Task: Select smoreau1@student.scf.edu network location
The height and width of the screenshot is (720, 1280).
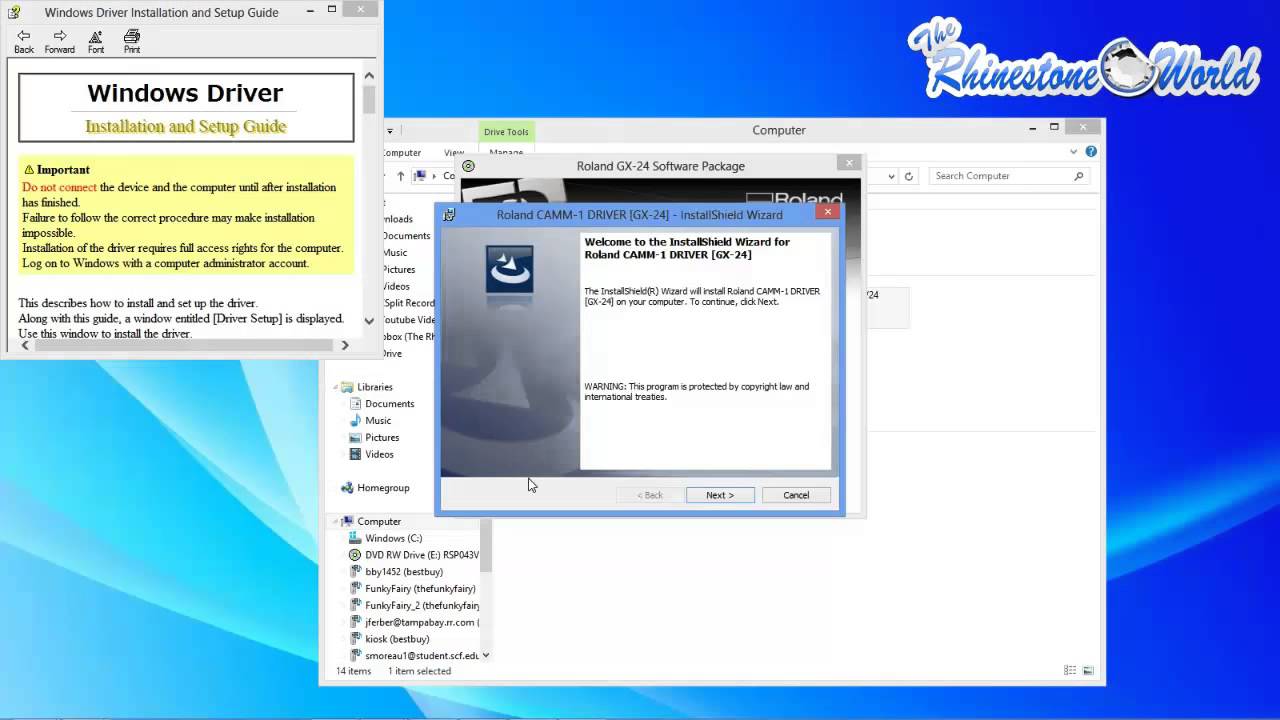Action: point(422,656)
